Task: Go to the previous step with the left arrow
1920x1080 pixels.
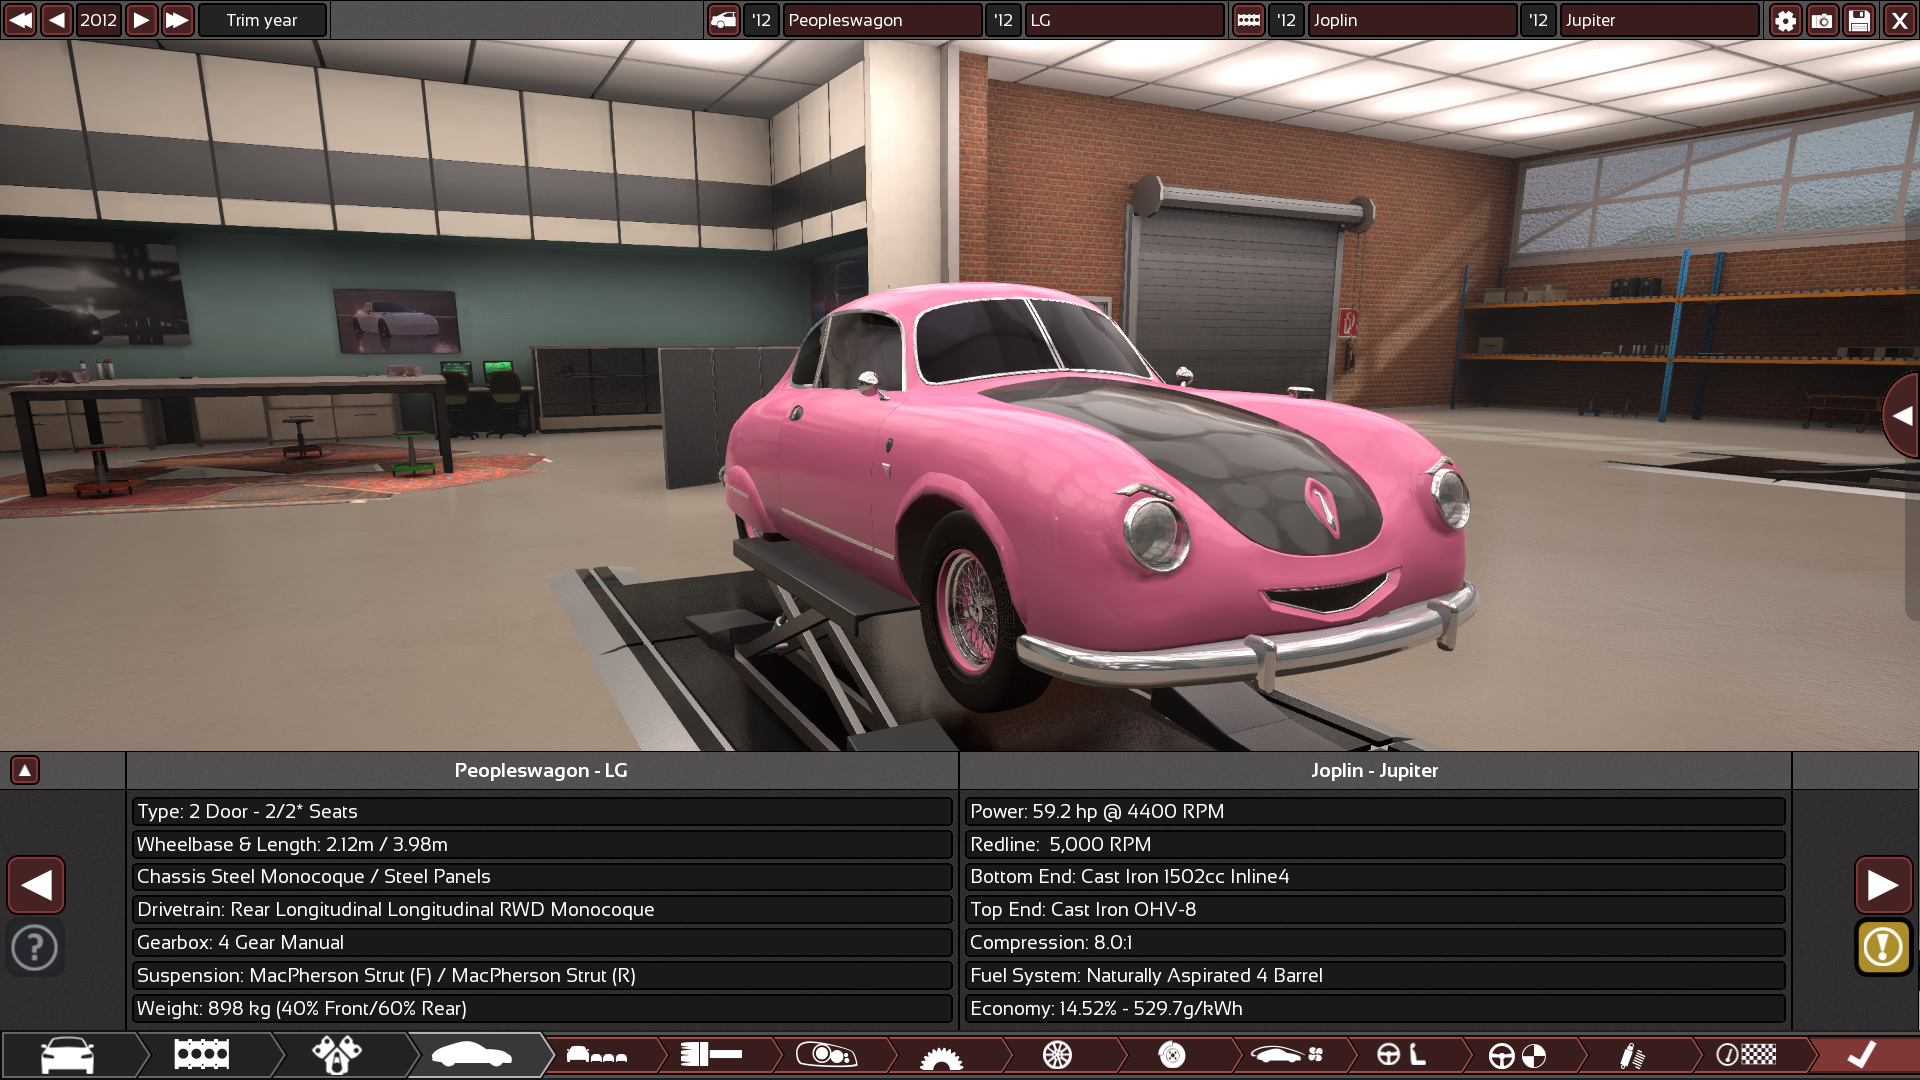Action: [x=36, y=885]
